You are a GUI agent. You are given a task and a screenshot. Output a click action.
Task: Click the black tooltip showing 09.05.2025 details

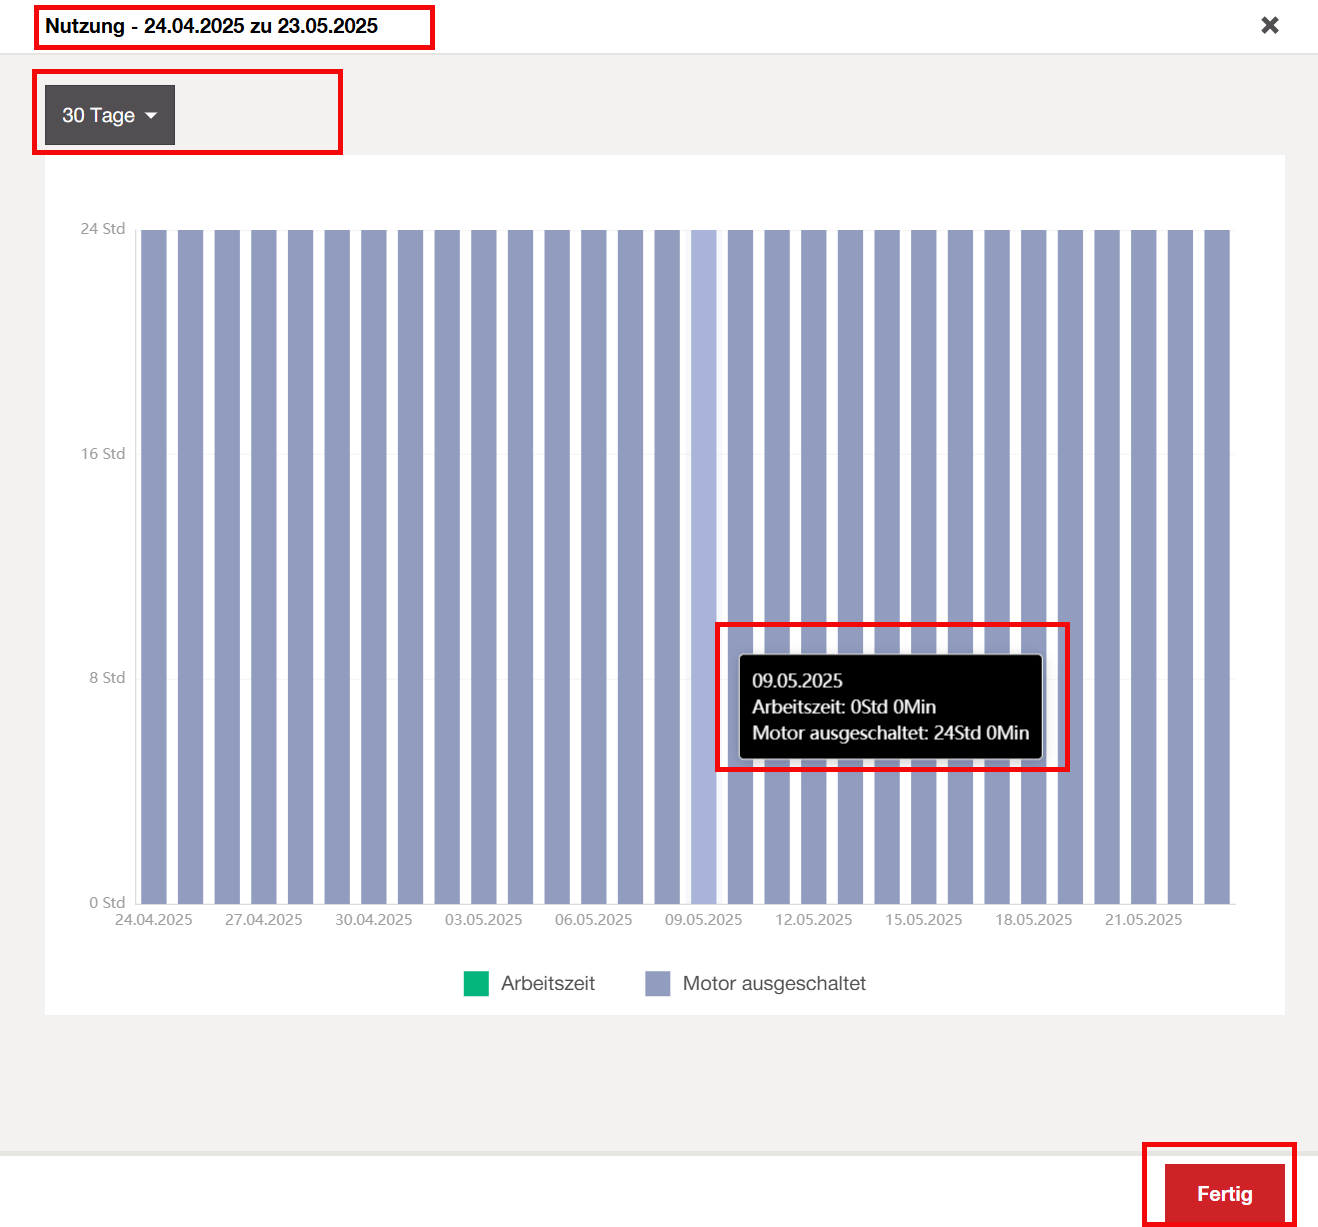point(890,707)
